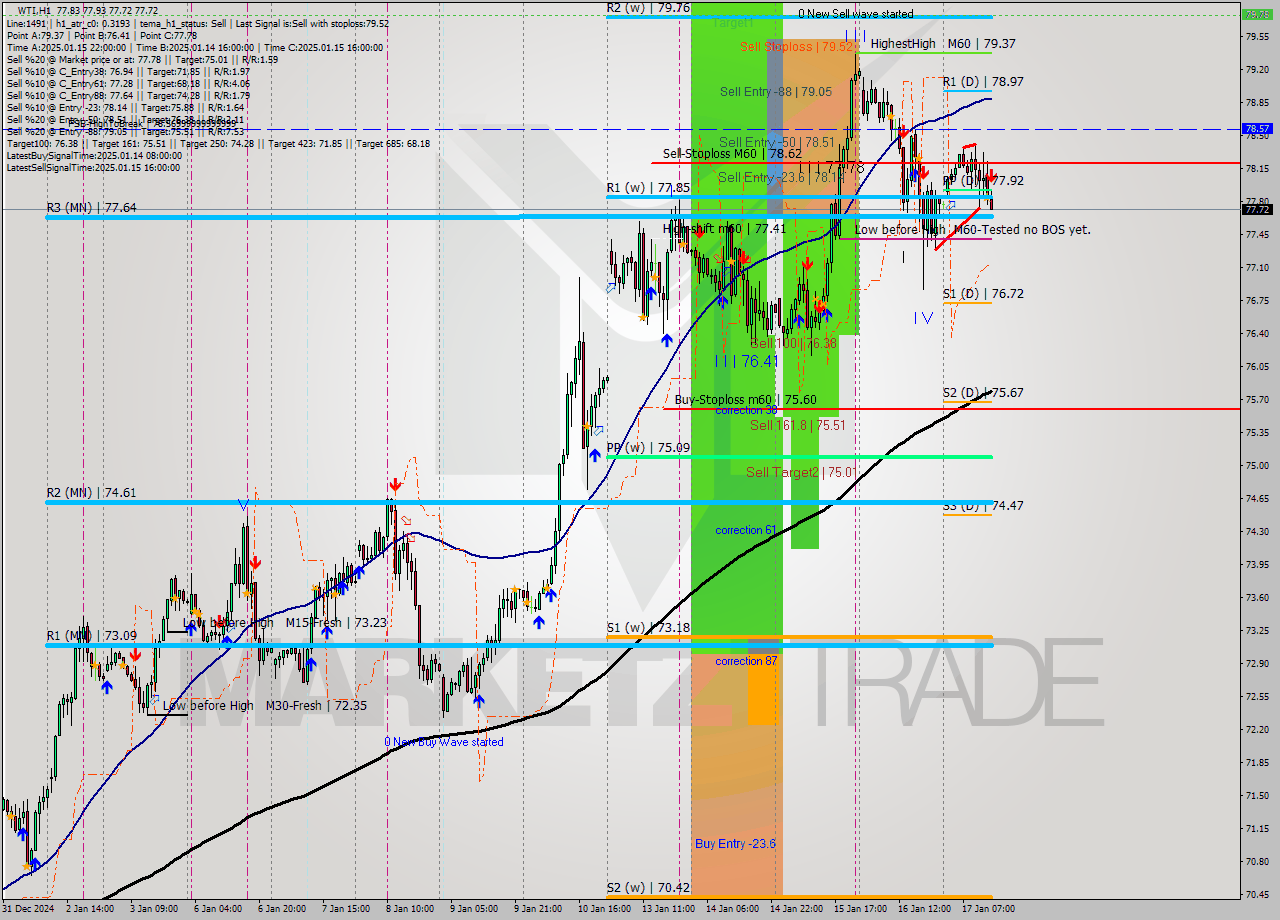
Task: Click the '31 Dec 2024' time axis label
Action: 28,909
